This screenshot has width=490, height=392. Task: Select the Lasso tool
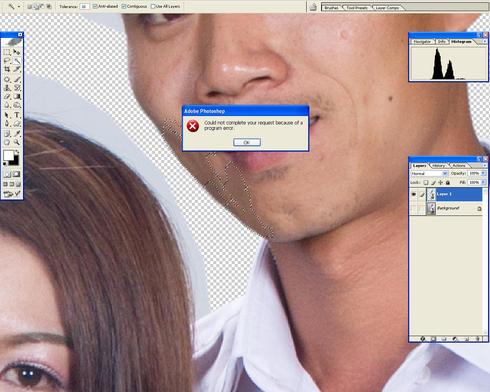(x=7, y=61)
